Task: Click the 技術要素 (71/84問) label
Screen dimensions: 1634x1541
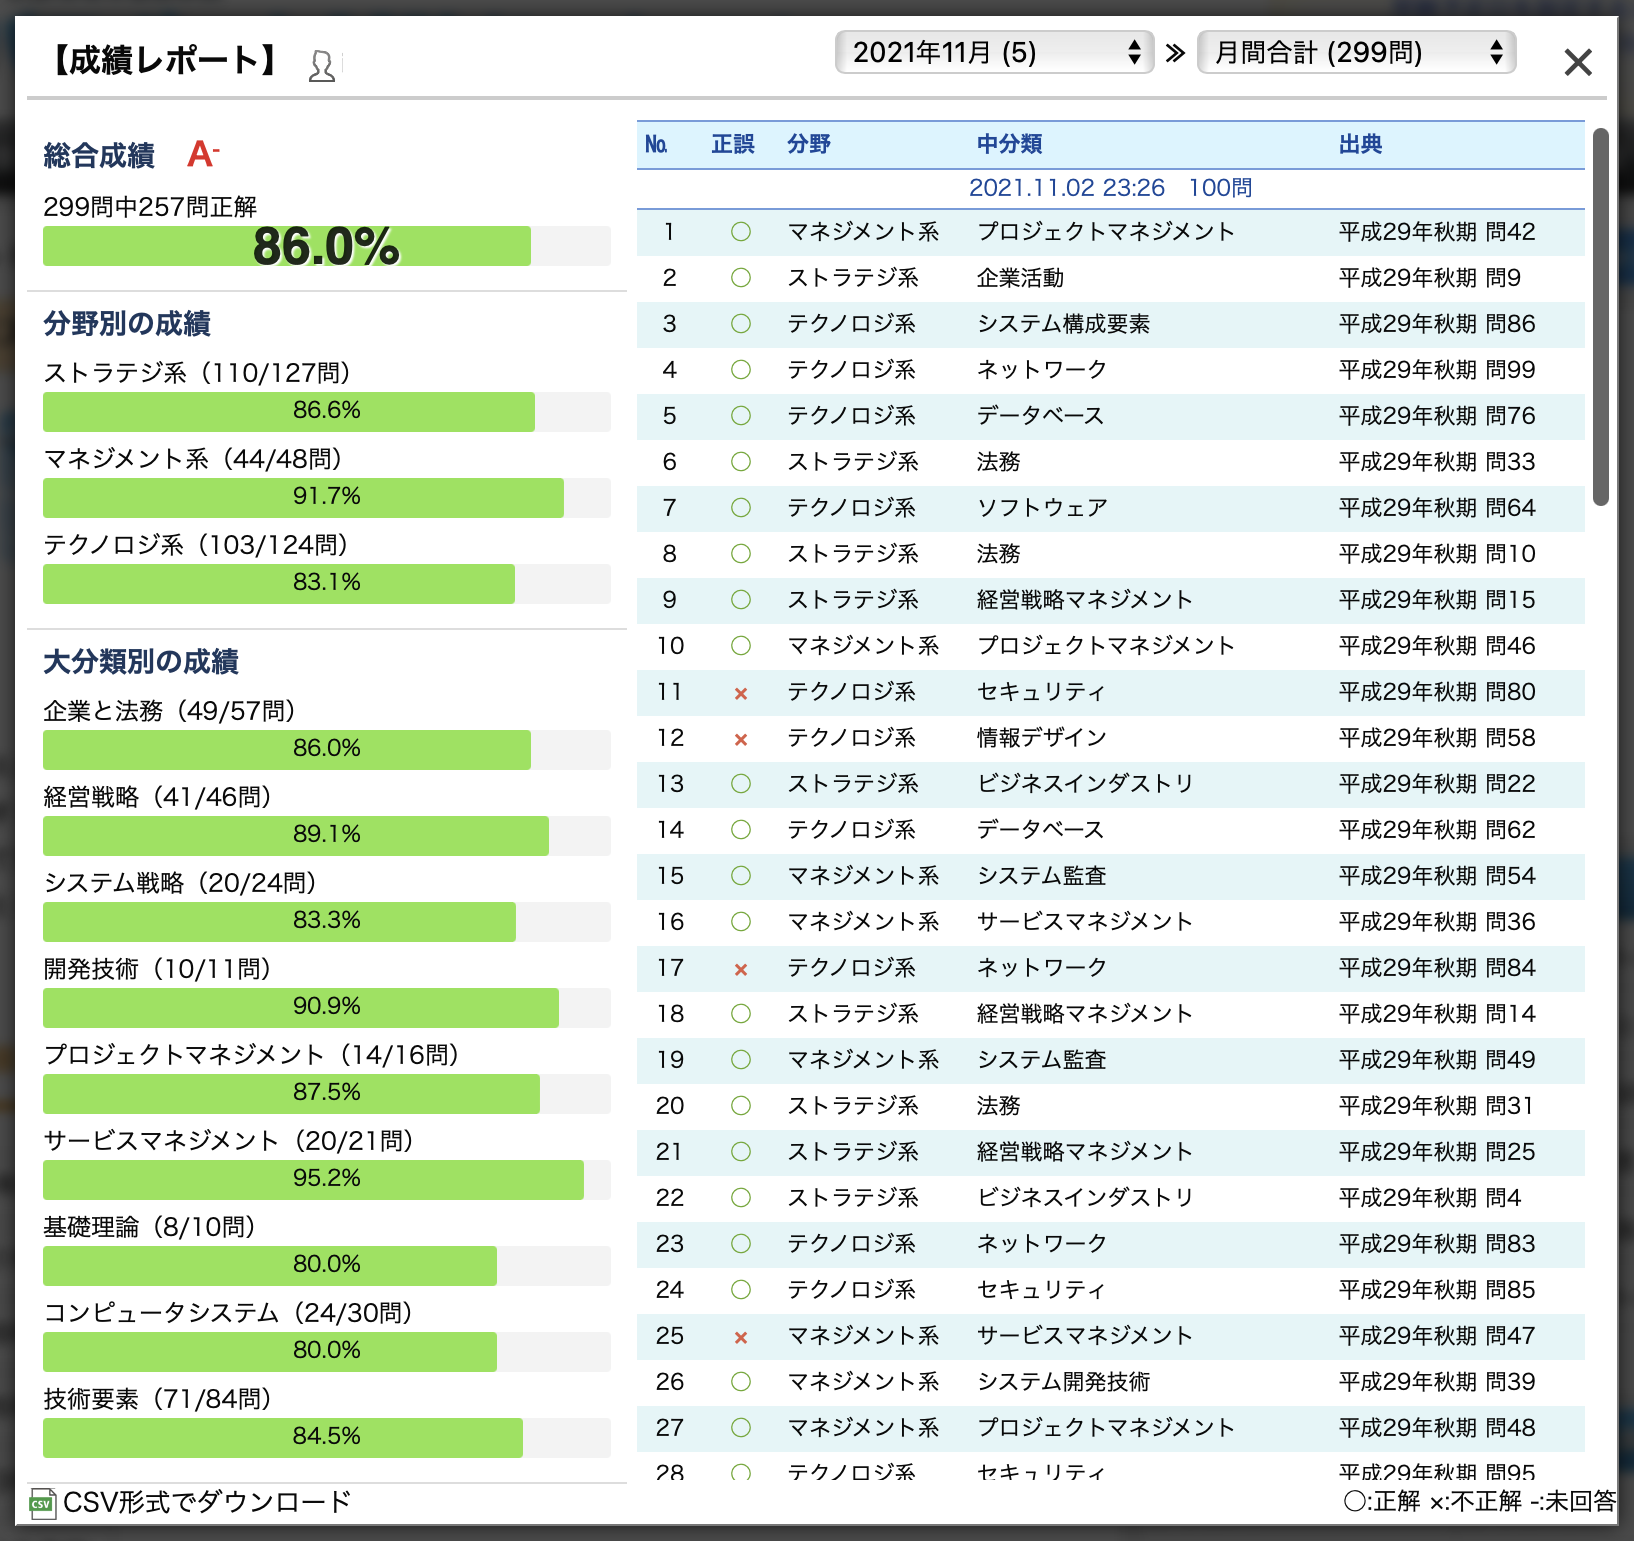Action: (157, 1399)
